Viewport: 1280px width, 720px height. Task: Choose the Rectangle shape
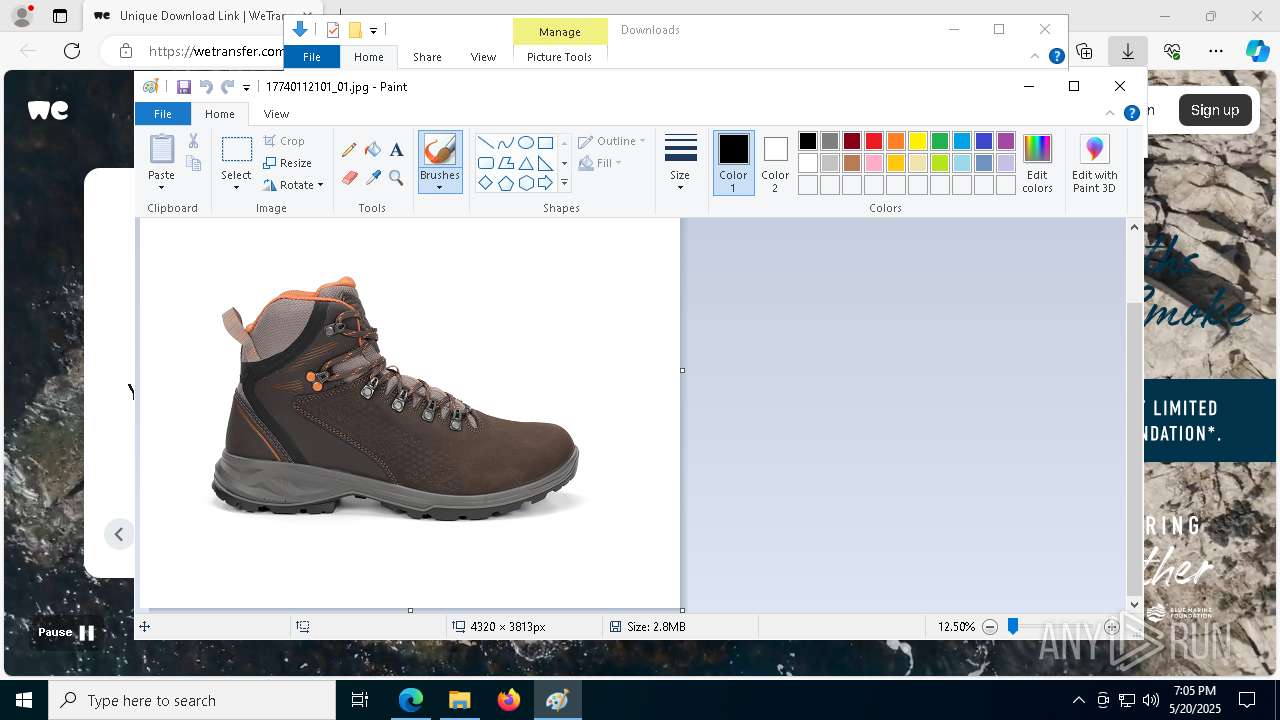[x=545, y=142]
